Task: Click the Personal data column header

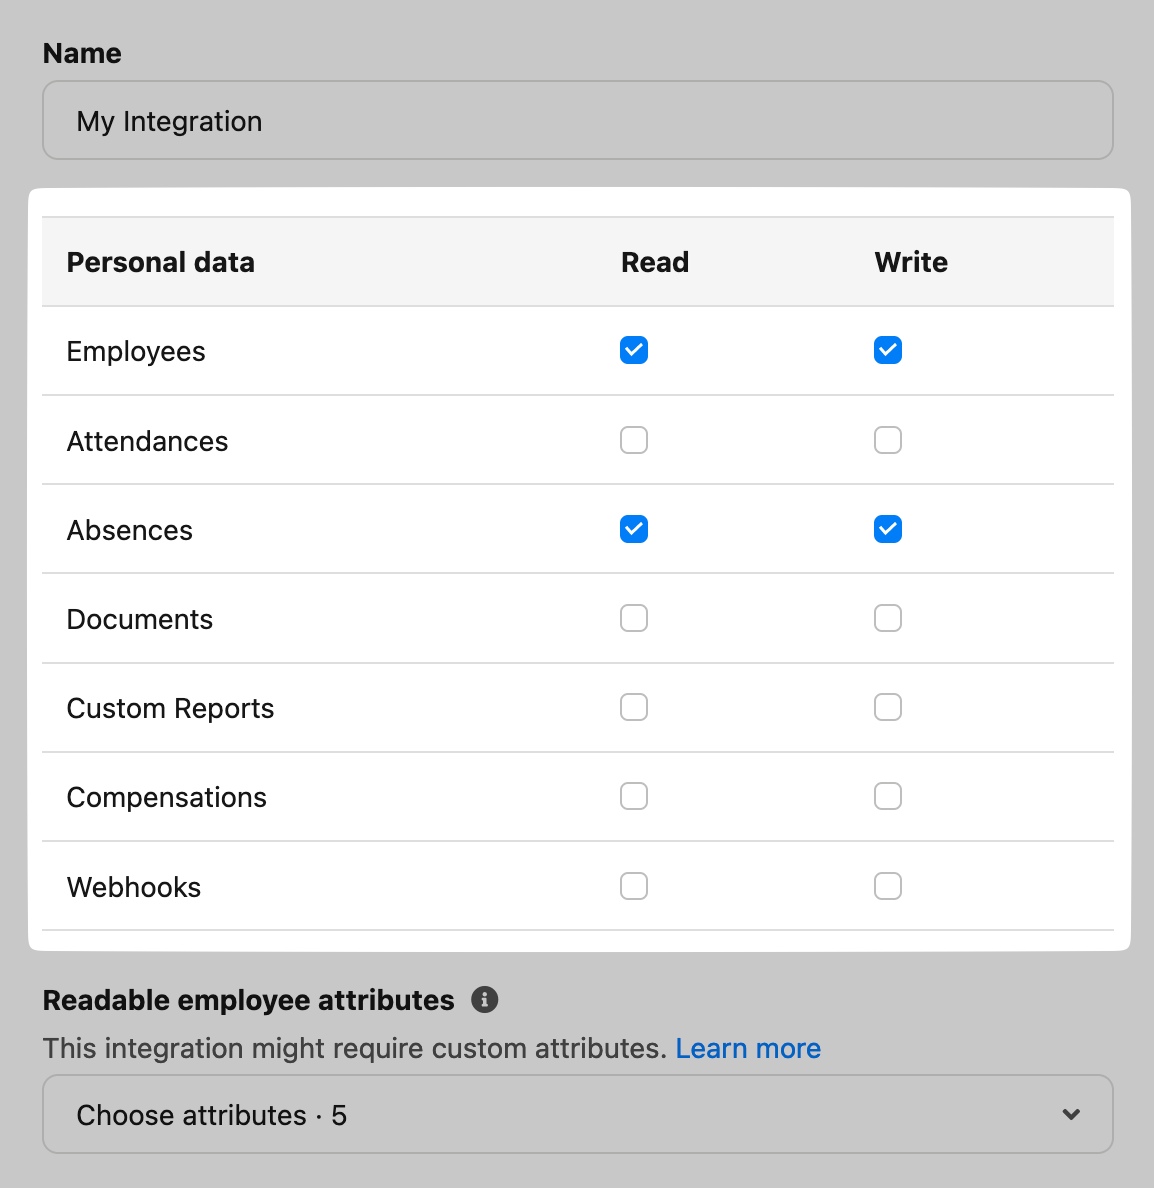Action: [x=161, y=262]
